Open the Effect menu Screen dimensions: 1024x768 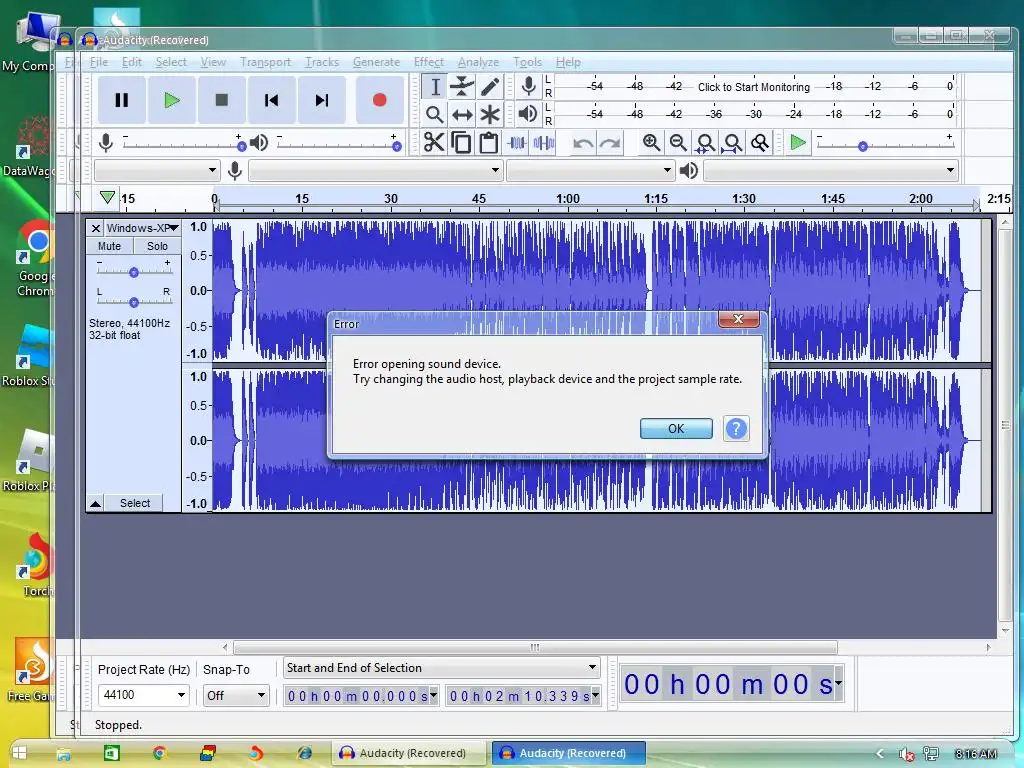click(x=428, y=62)
